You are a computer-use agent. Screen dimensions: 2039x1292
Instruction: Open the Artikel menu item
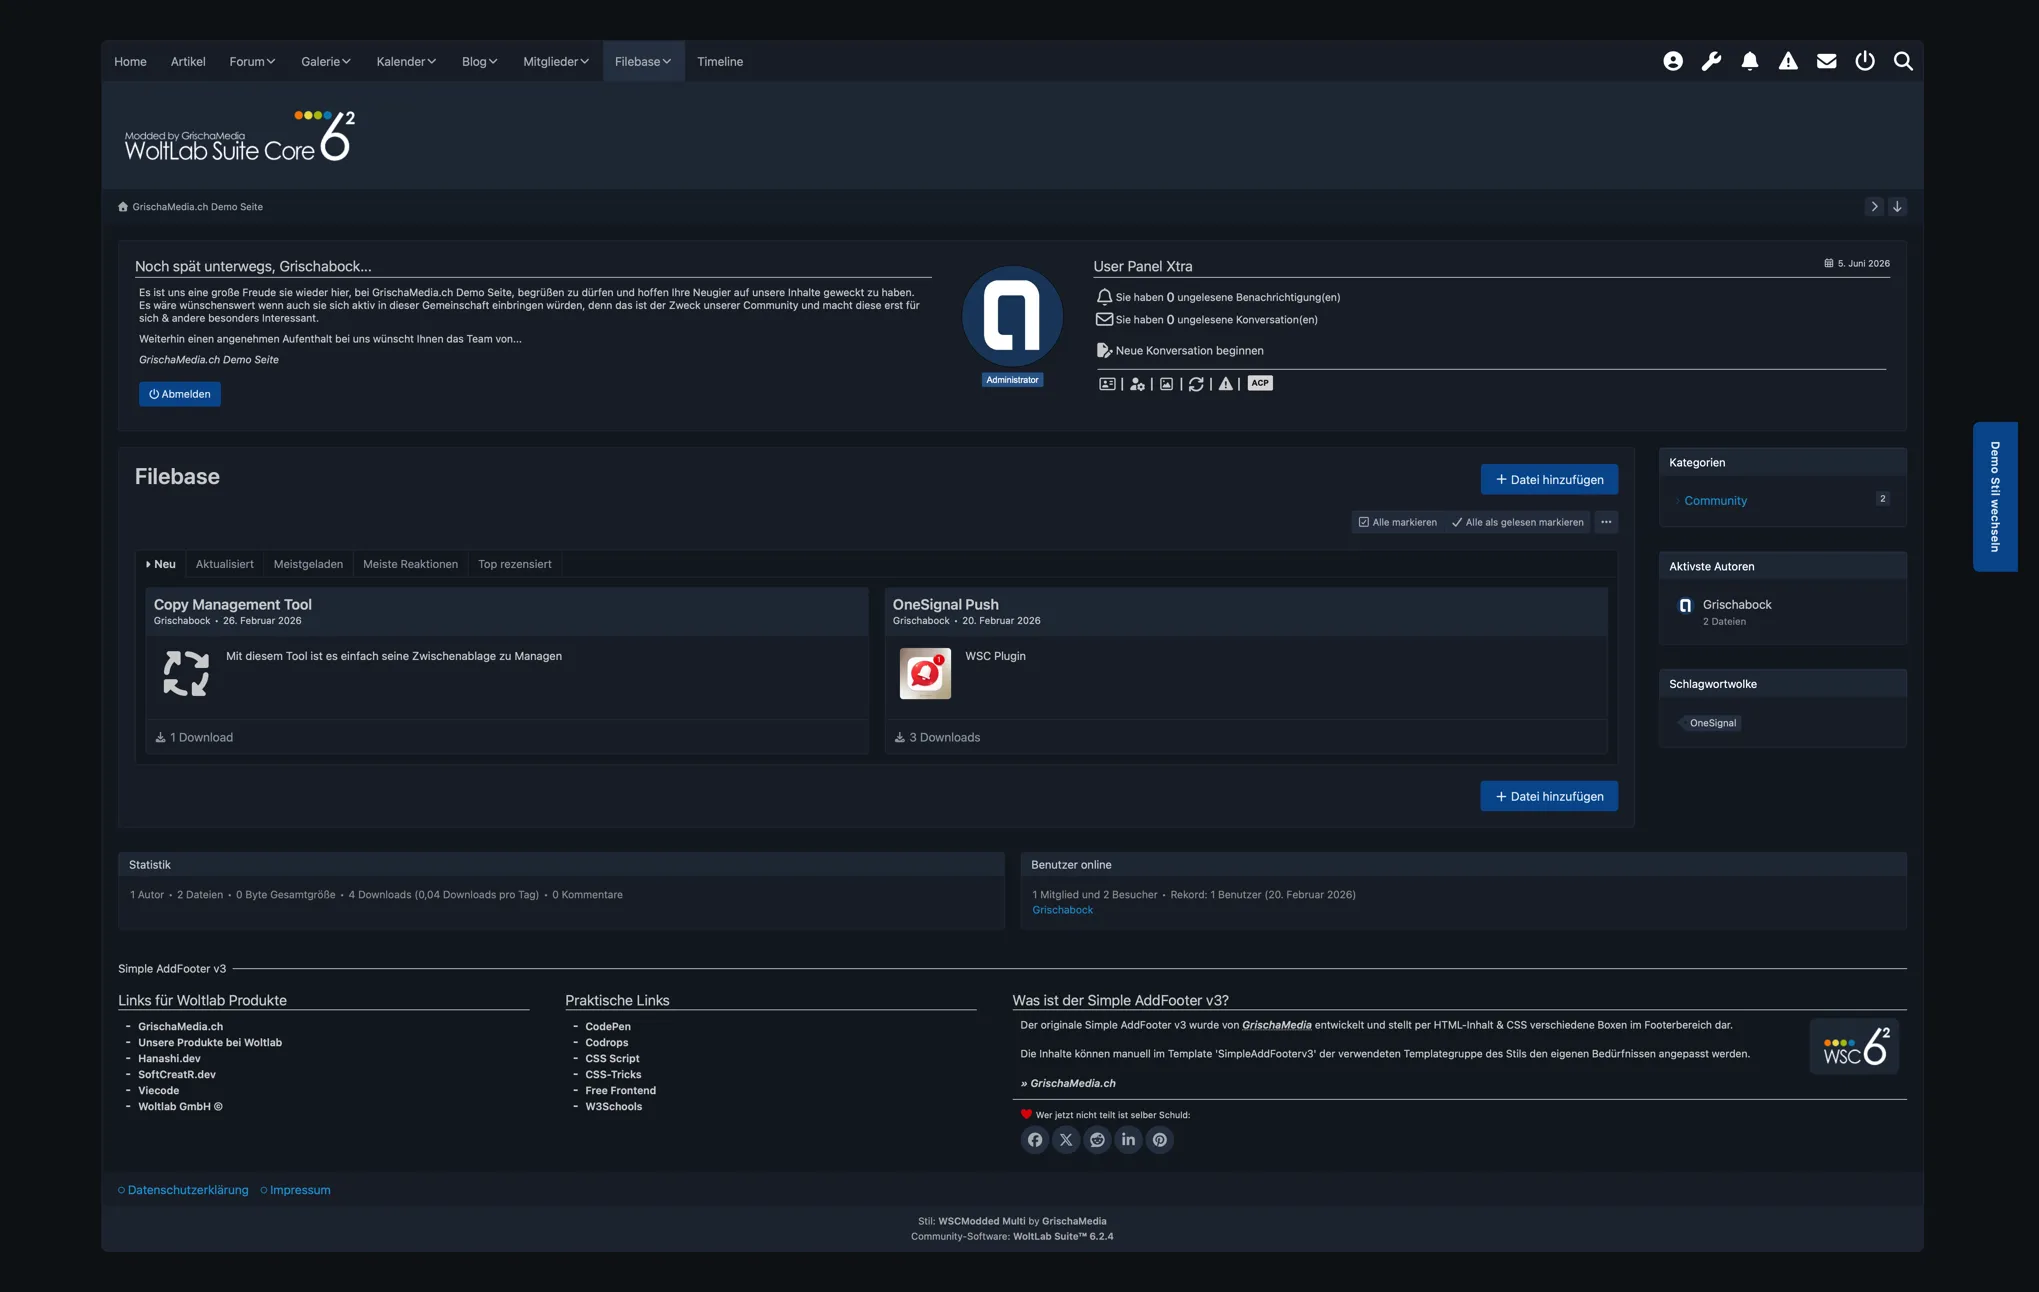pyautogui.click(x=188, y=62)
